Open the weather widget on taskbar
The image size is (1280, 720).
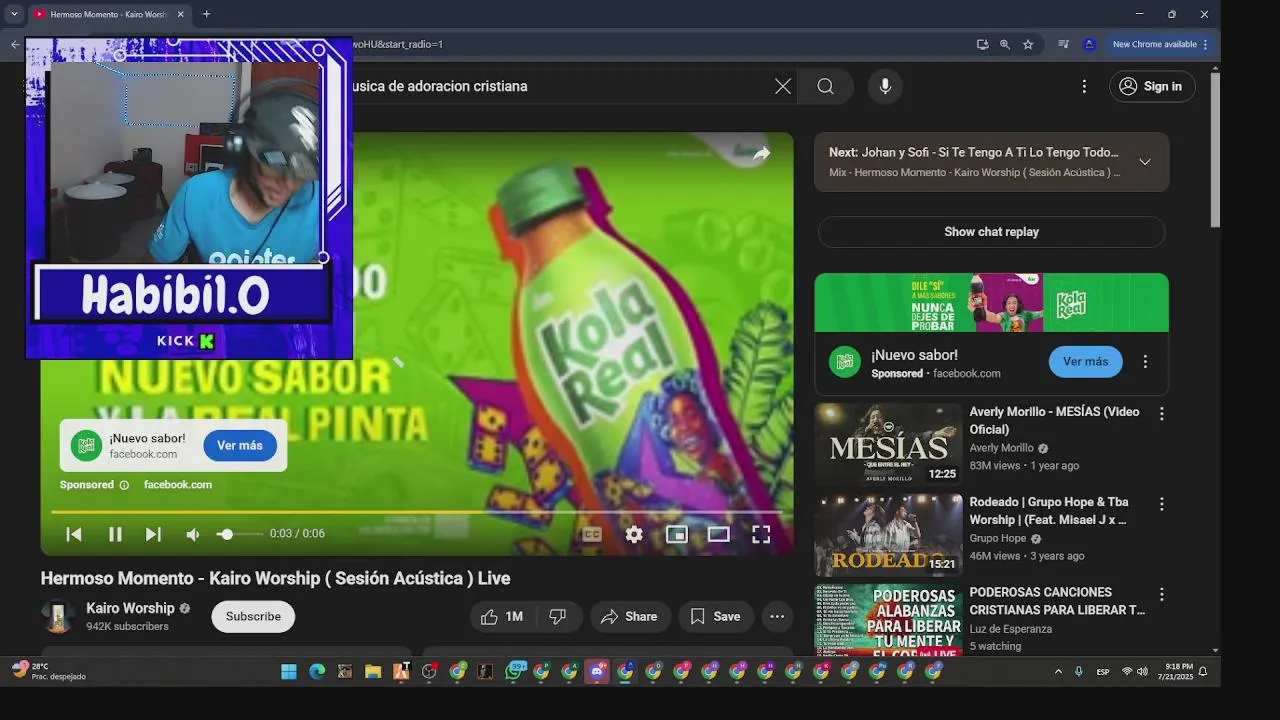pos(48,671)
